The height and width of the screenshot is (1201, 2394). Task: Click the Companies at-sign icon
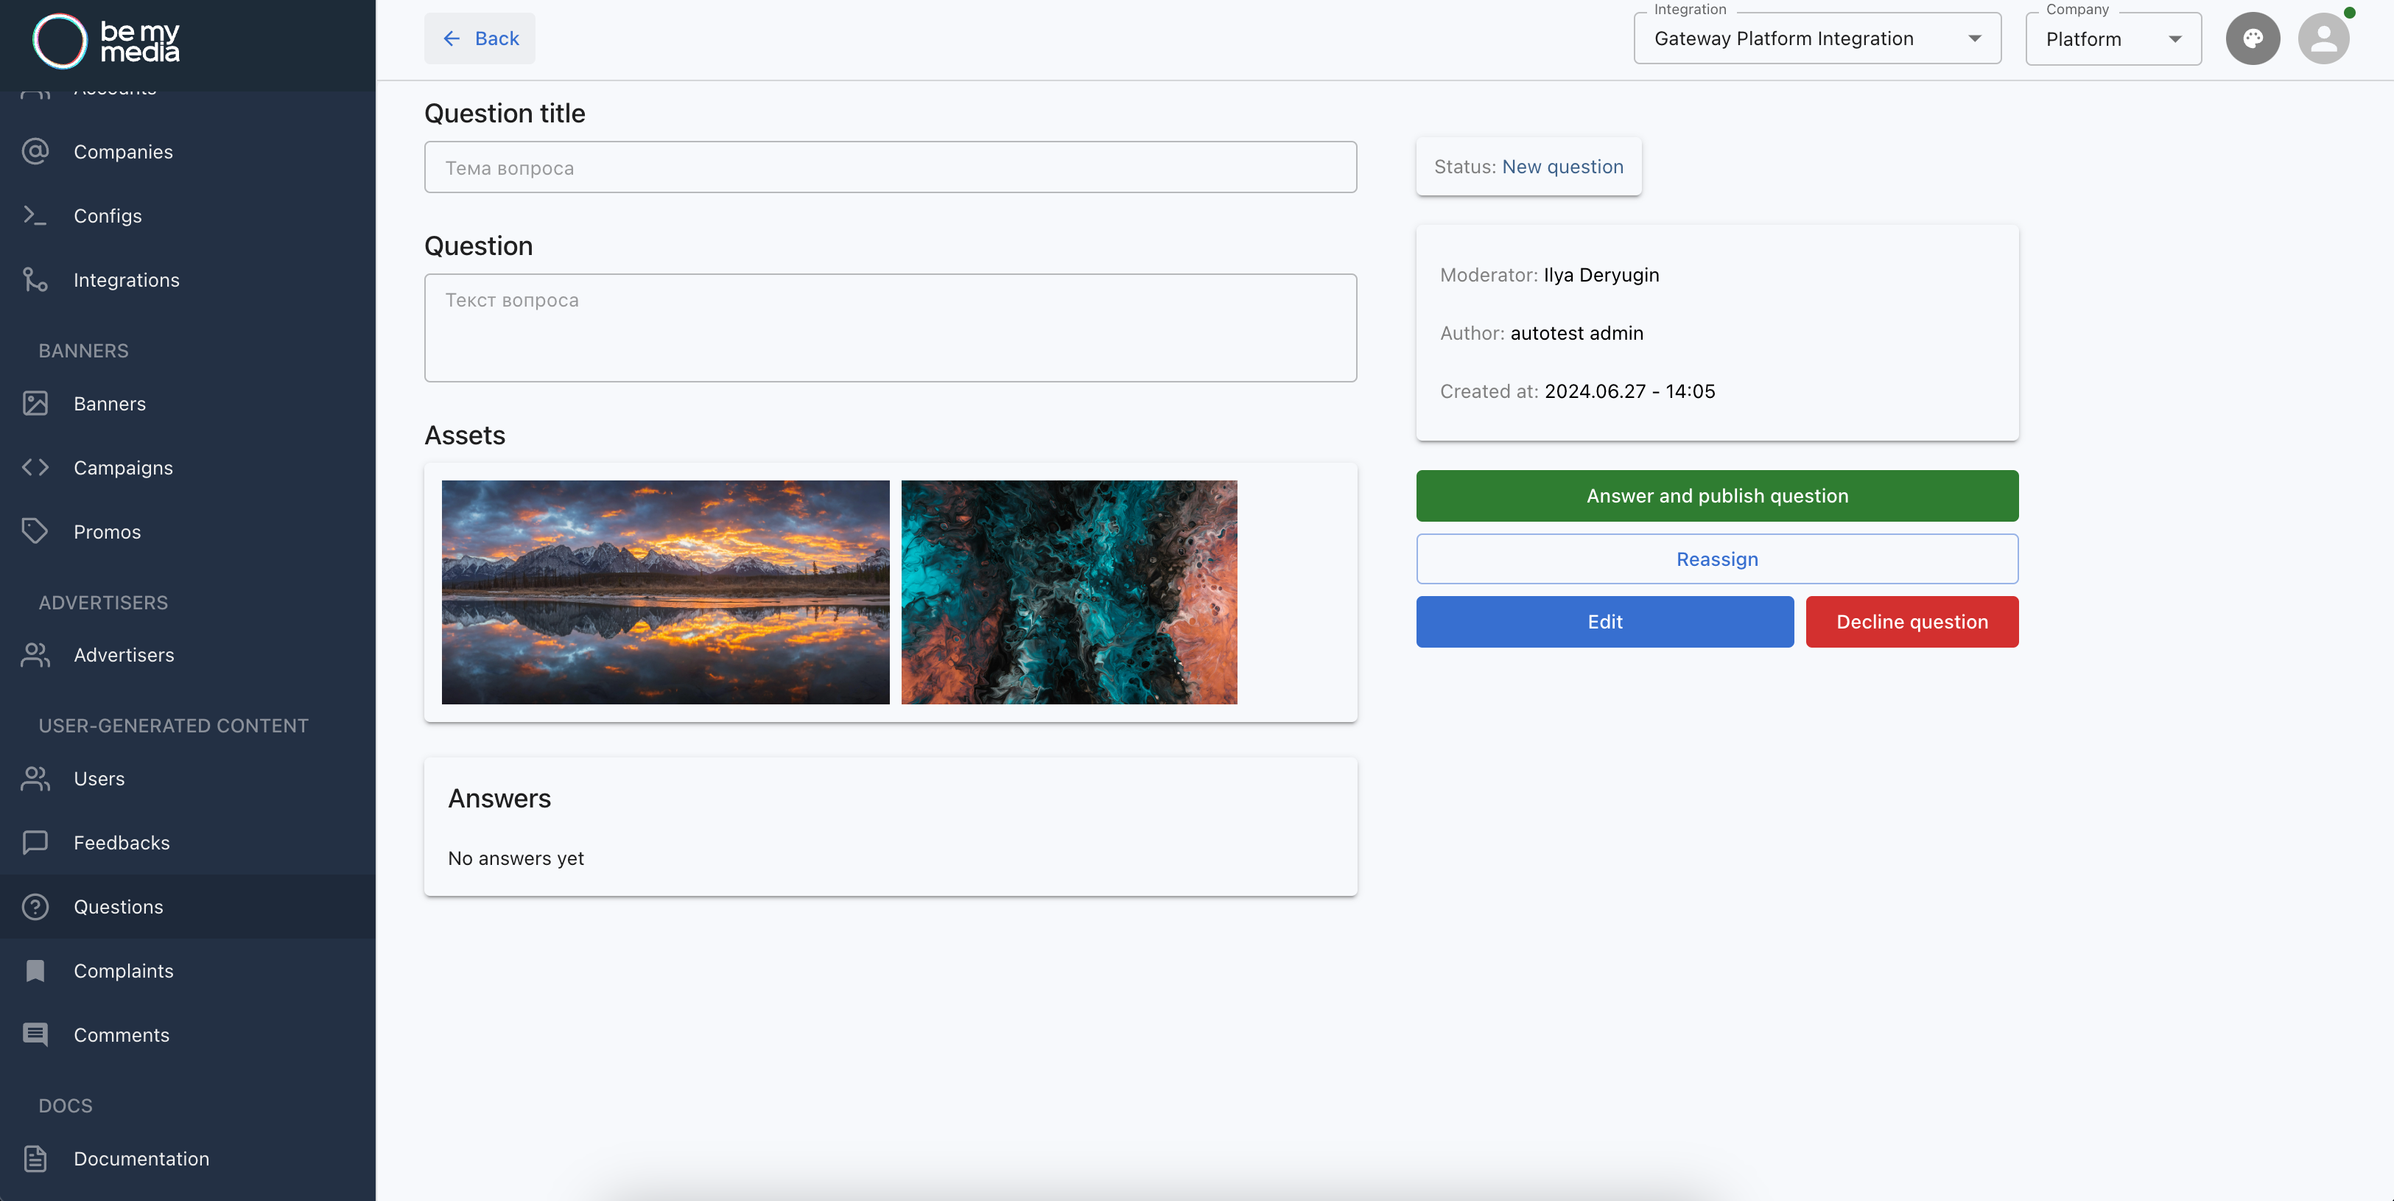36,152
